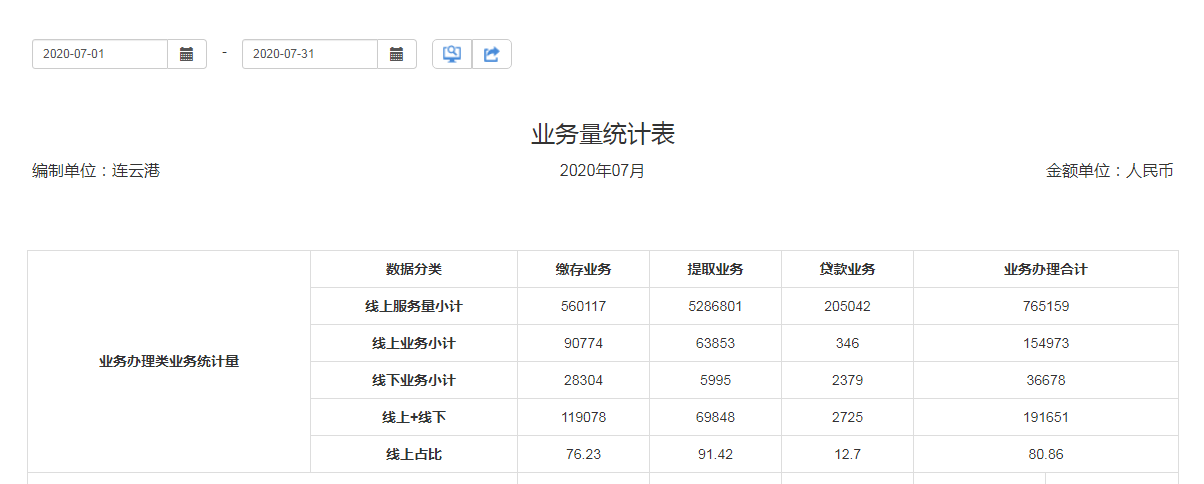
Task: Click the cell value 346
Action: coord(848,343)
